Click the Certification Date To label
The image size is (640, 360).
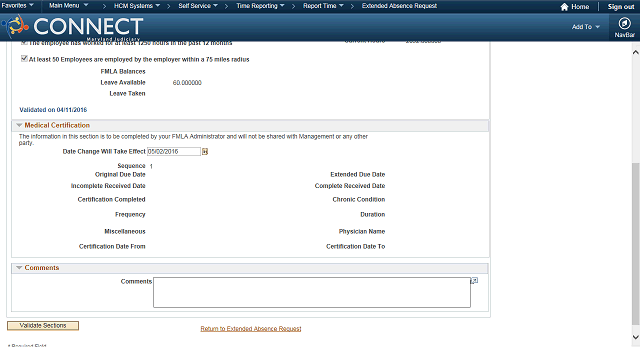pyautogui.click(x=355, y=247)
